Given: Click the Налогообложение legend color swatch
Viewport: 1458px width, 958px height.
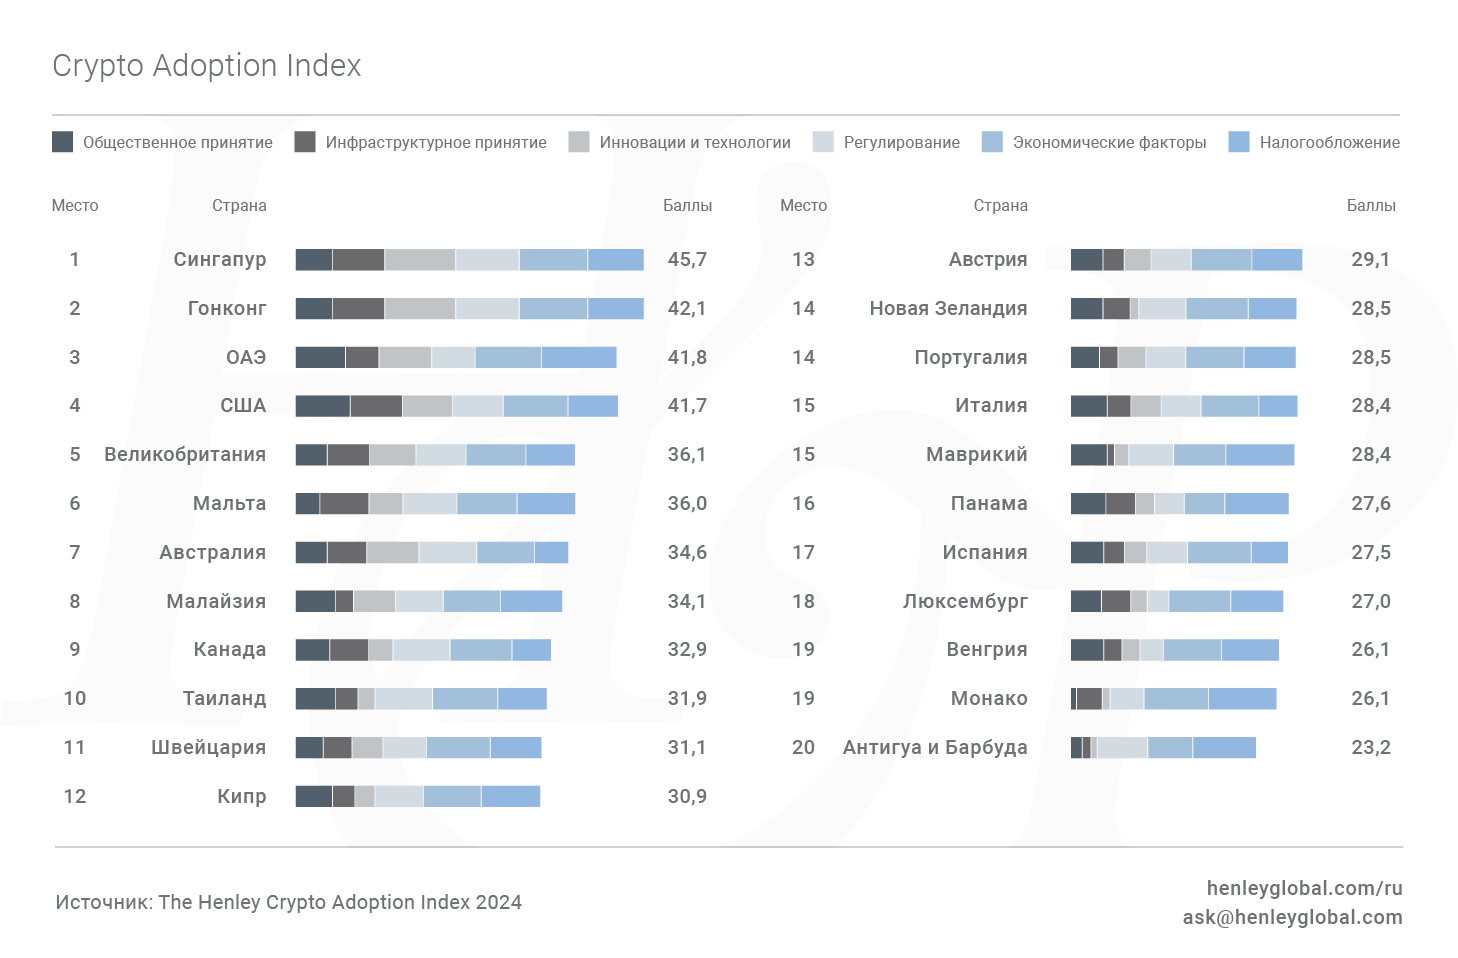Looking at the screenshot, I should (1239, 142).
